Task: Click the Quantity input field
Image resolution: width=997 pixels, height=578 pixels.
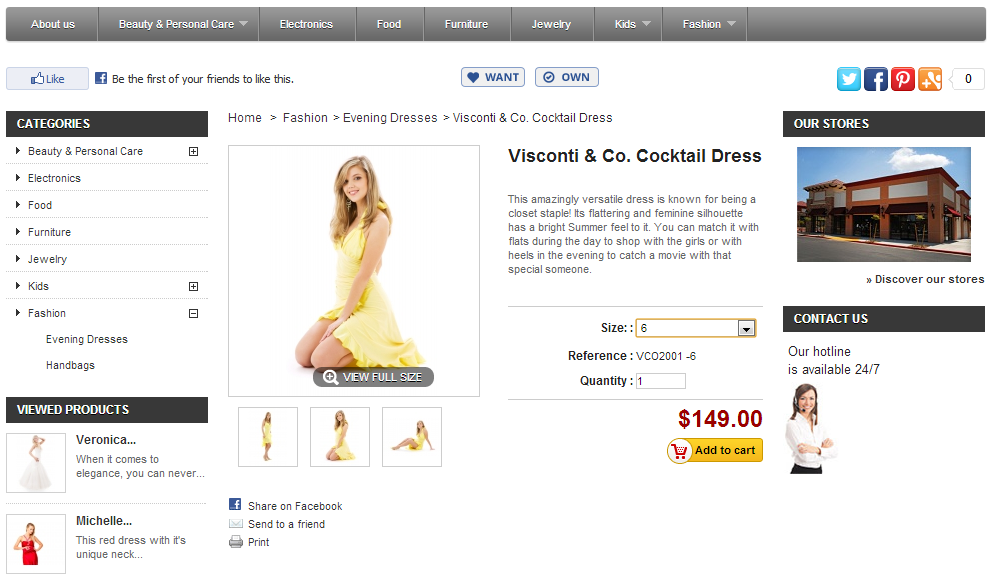Action: pos(660,381)
